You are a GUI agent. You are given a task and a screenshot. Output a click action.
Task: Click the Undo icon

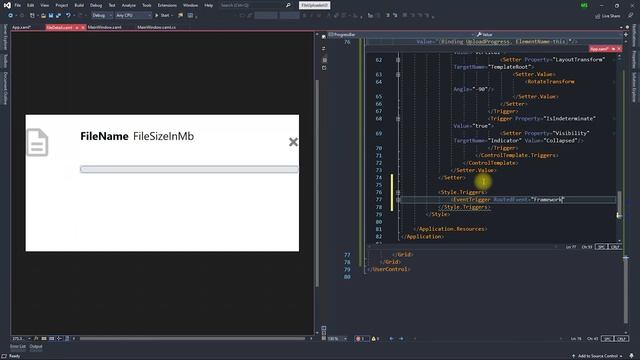point(68,16)
